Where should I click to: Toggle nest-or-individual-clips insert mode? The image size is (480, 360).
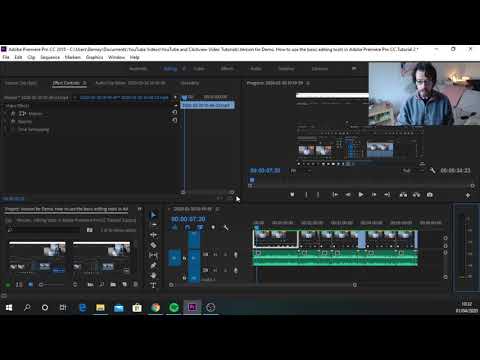175,228
